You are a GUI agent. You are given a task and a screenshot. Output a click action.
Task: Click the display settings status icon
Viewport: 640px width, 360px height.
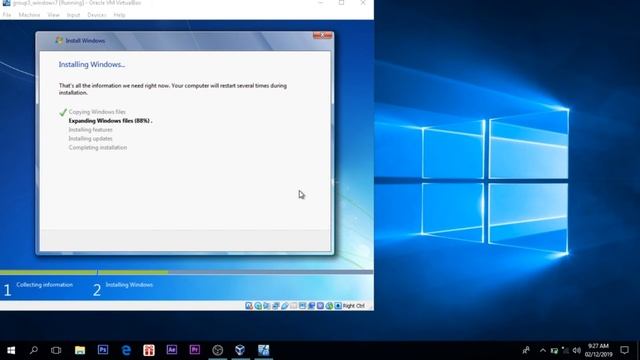click(302, 306)
